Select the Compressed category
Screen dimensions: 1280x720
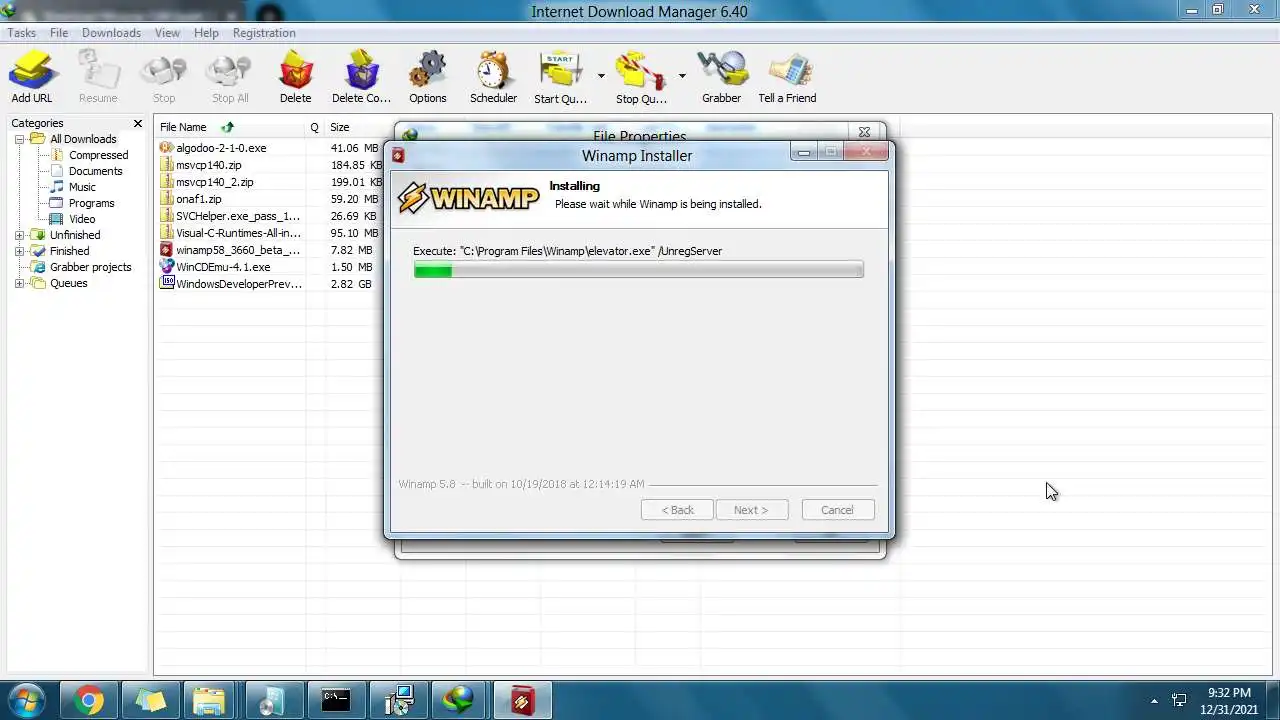pyautogui.click(x=98, y=155)
